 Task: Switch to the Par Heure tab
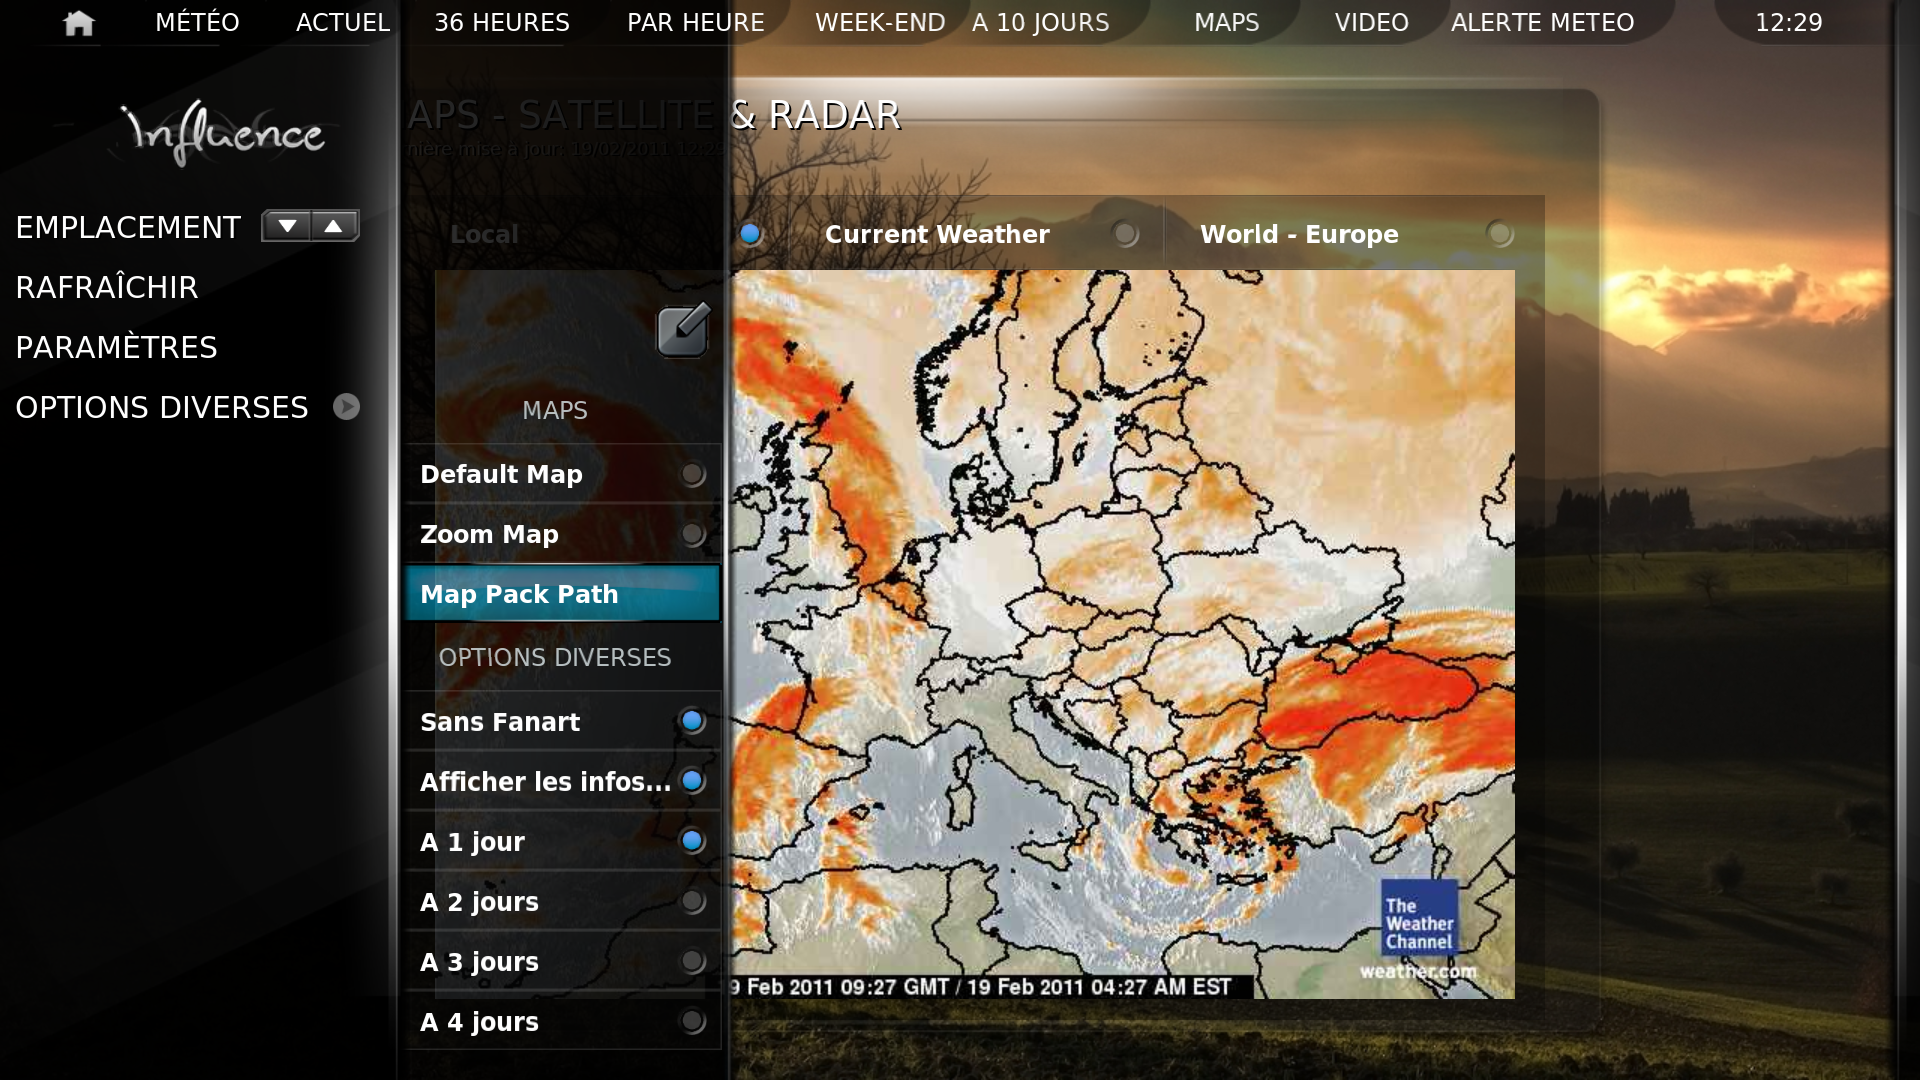pyautogui.click(x=695, y=22)
